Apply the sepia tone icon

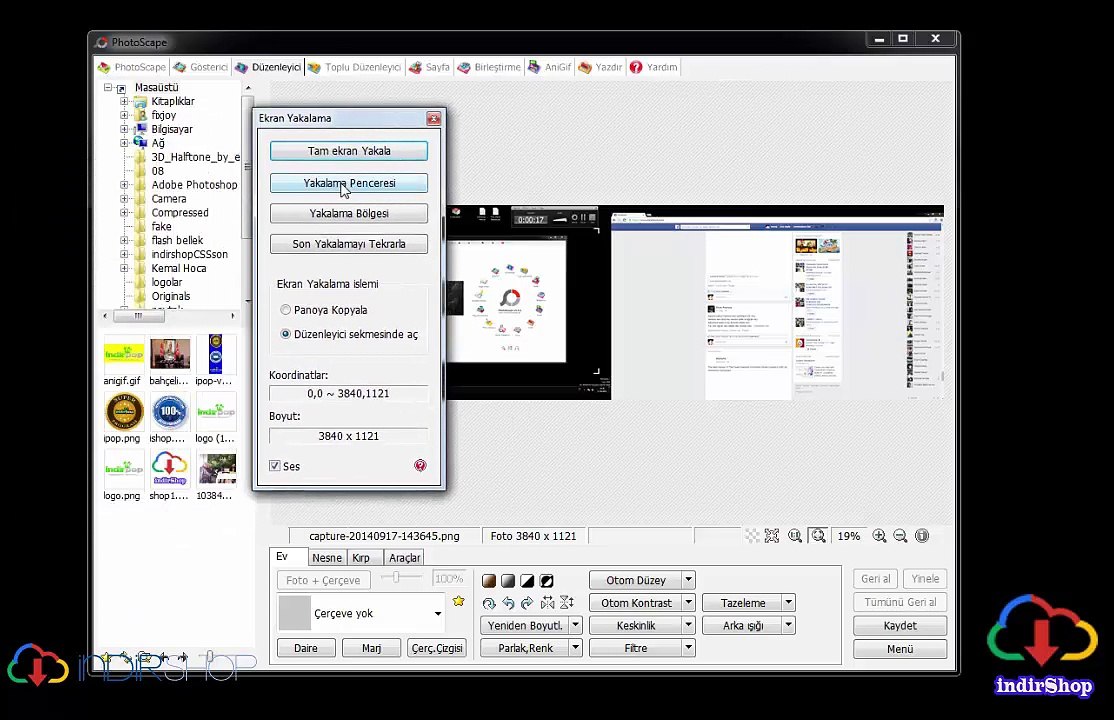pos(489,581)
